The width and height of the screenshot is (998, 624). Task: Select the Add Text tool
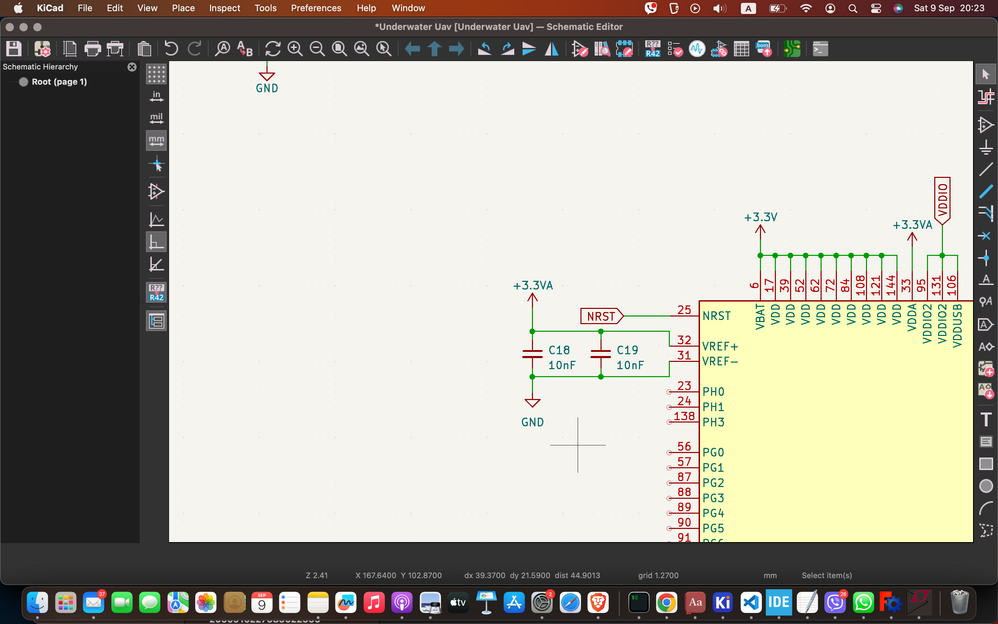(x=986, y=419)
